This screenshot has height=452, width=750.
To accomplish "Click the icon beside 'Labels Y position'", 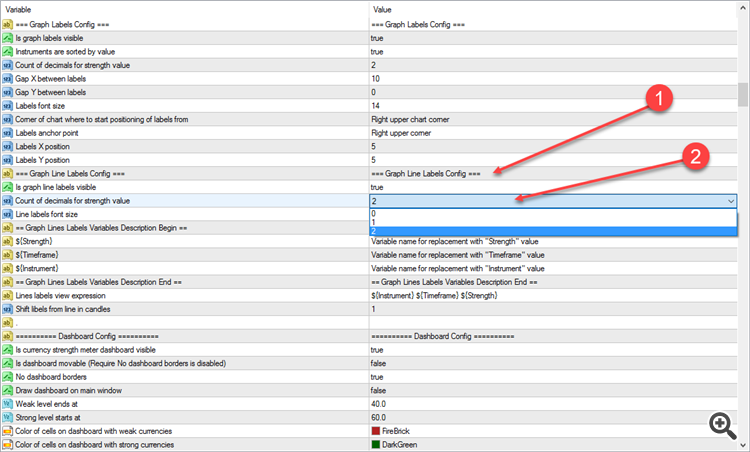I will click(7, 160).
